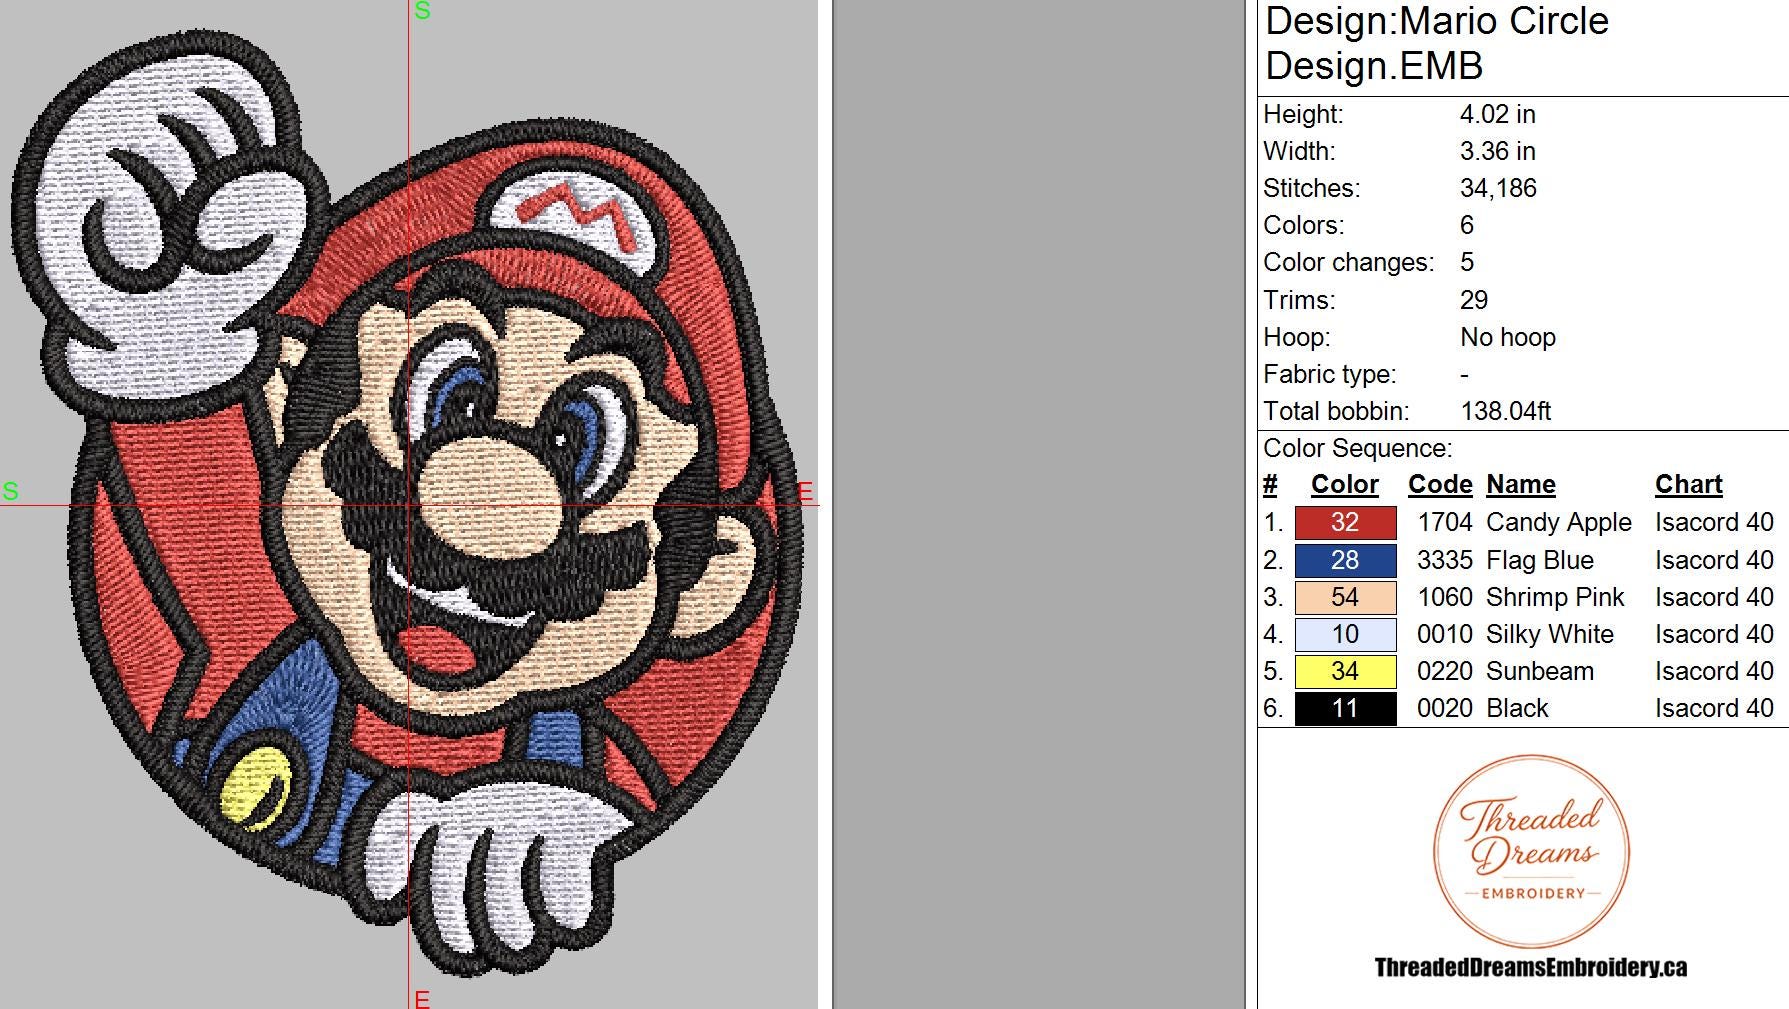
Task: Click the thread name 'Shrimp Pink'
Action: 1555,598
